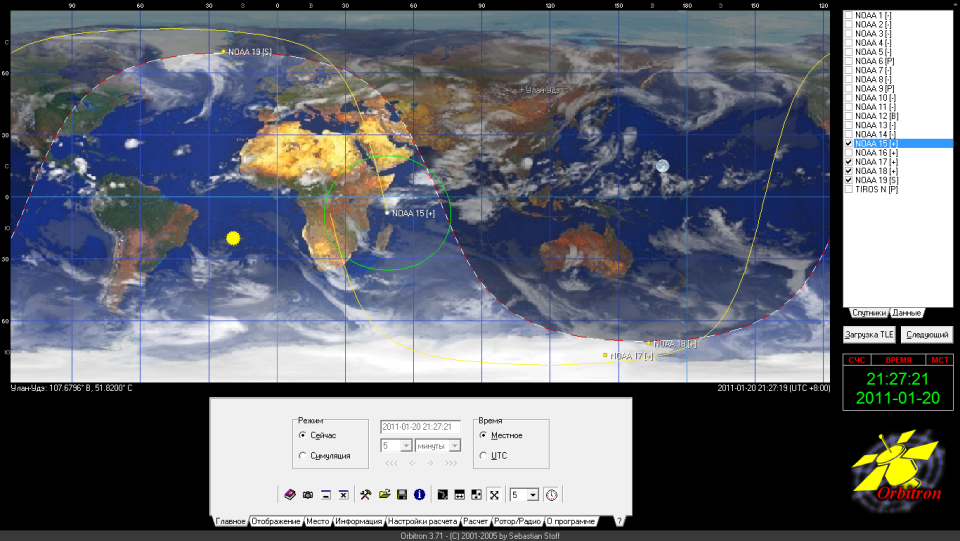The width and height of the screenshot is (960, 541).
Task: Select the NOAA 12 [B] list row
Action: (898, 116)
